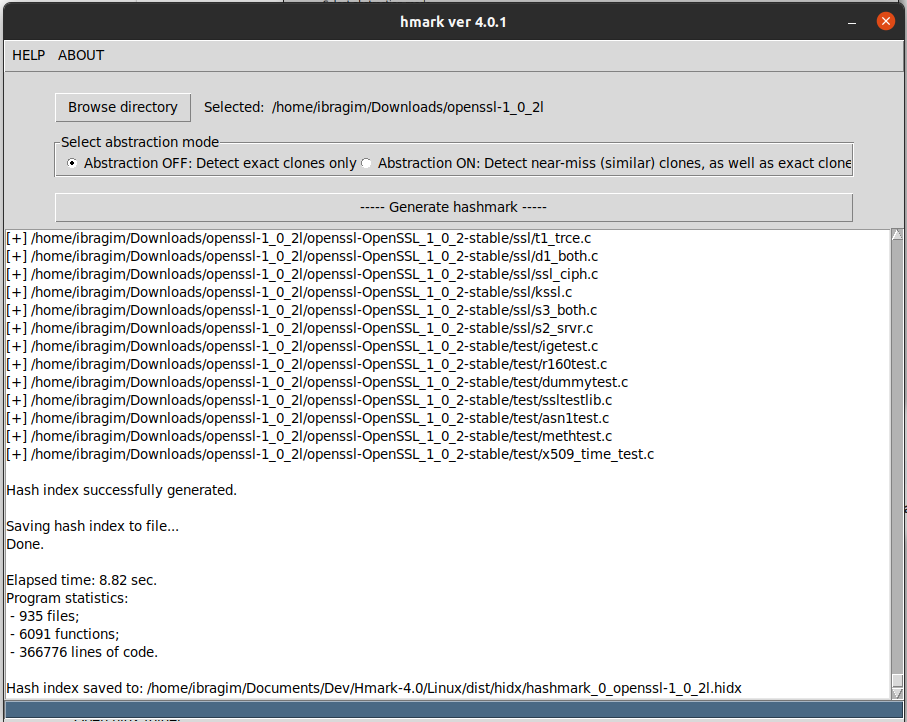Click the selected directory path text
Viewport: 907px width, 722px height.
[407, 107]
